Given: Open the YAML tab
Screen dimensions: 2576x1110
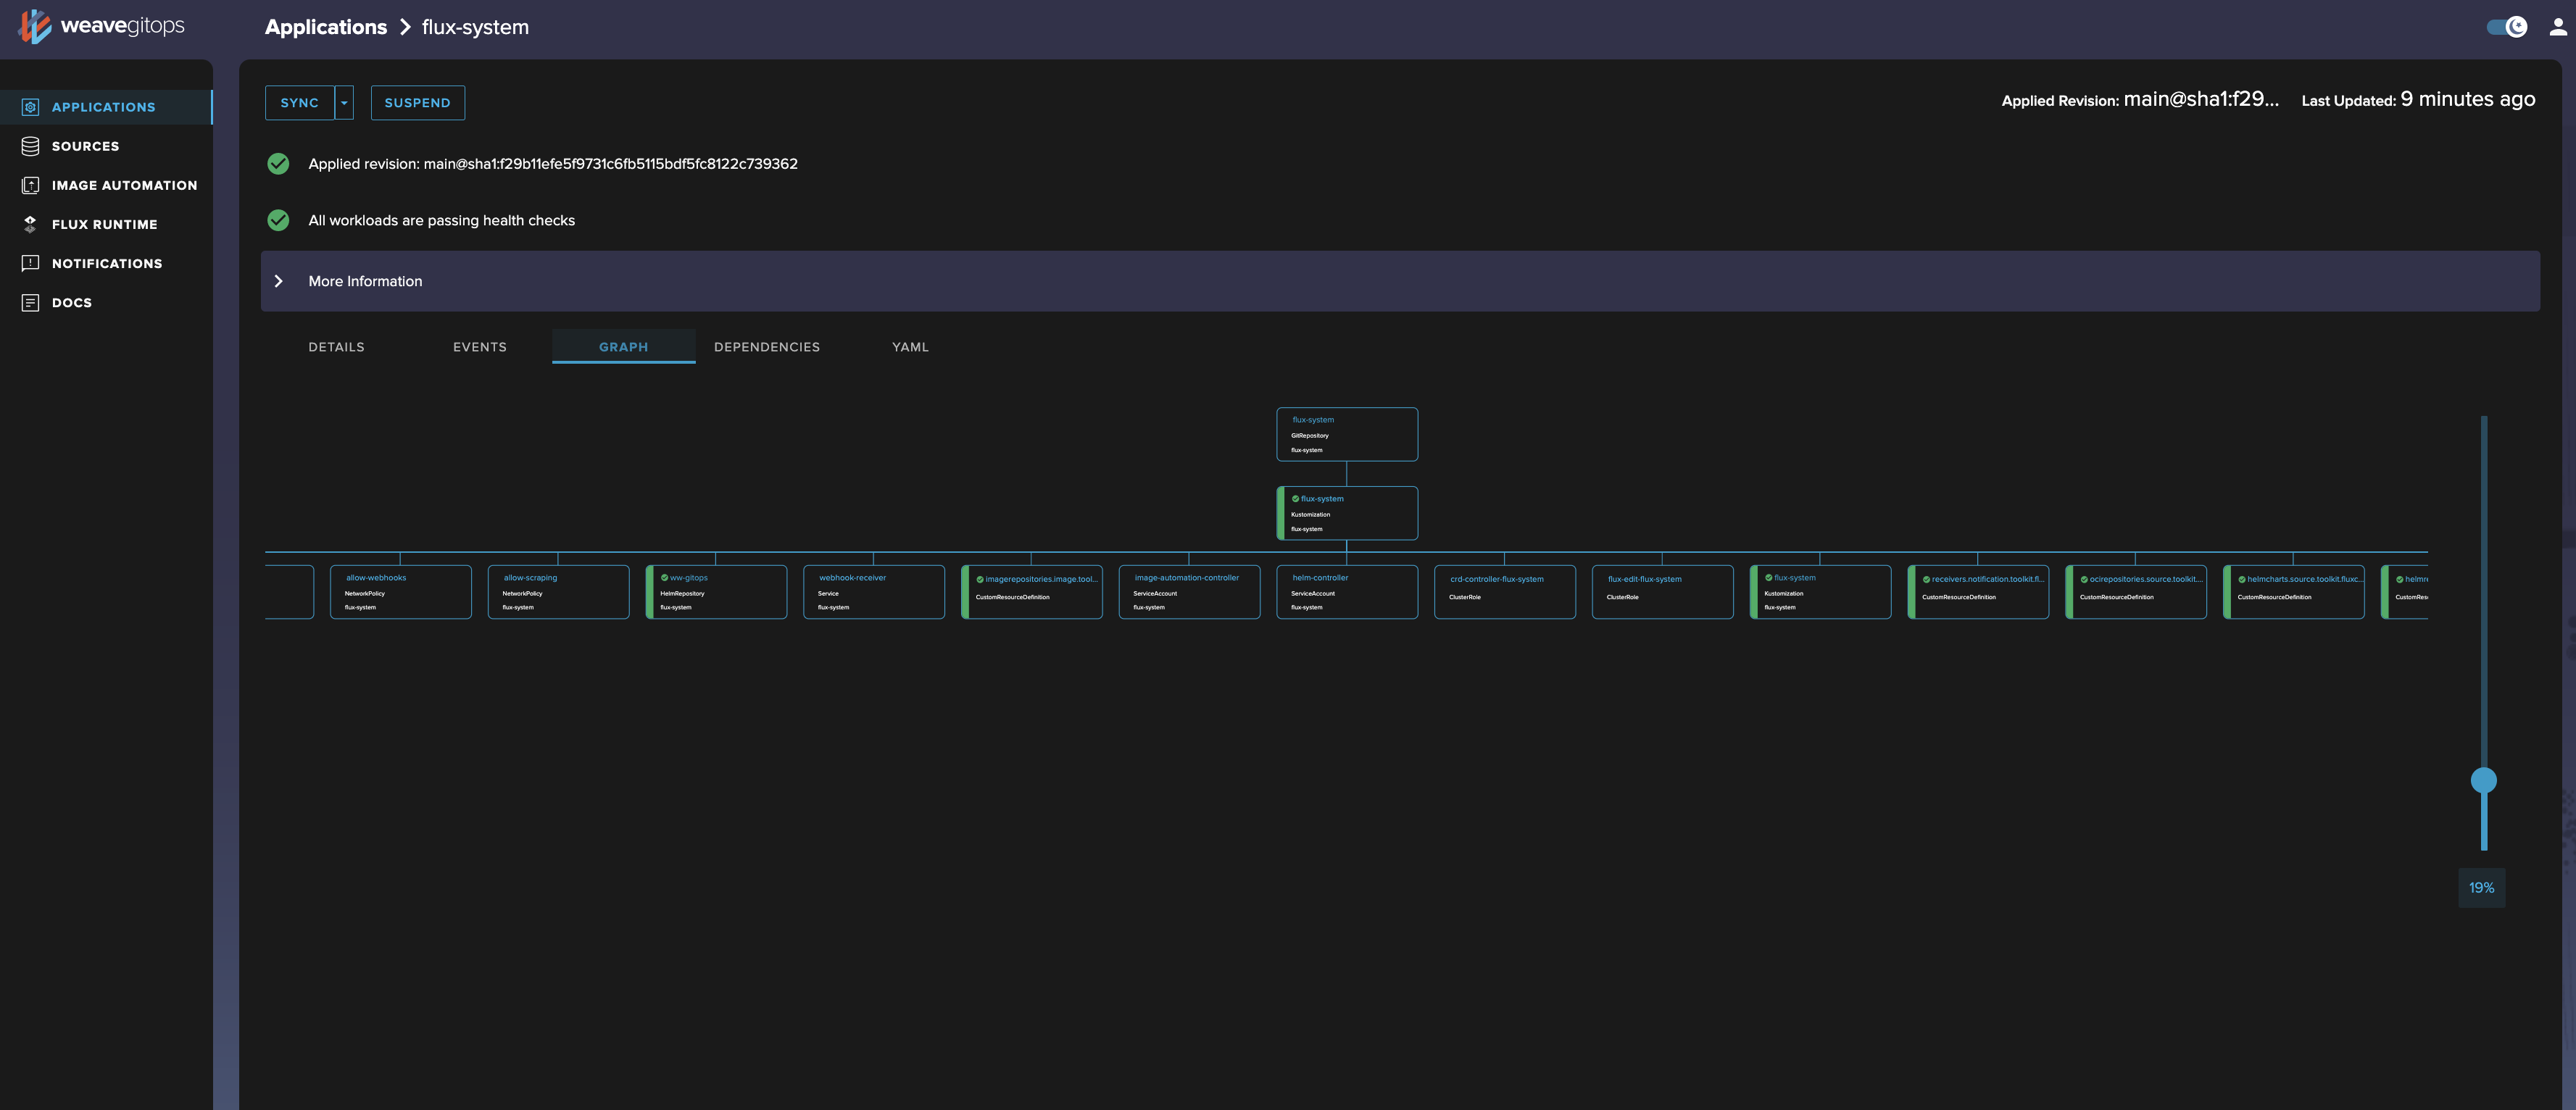Looking at the screenshot, I should [x=910, y=347].
